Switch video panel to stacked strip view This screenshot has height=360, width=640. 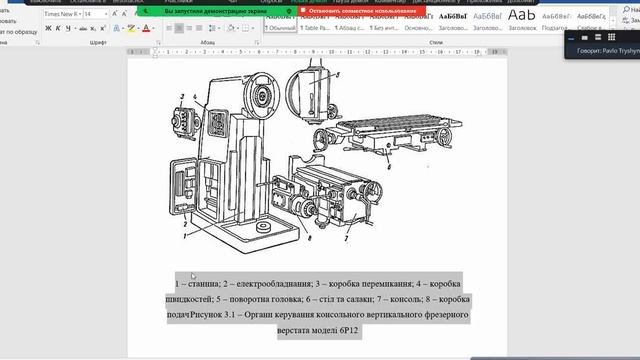(x=598, y=37)
